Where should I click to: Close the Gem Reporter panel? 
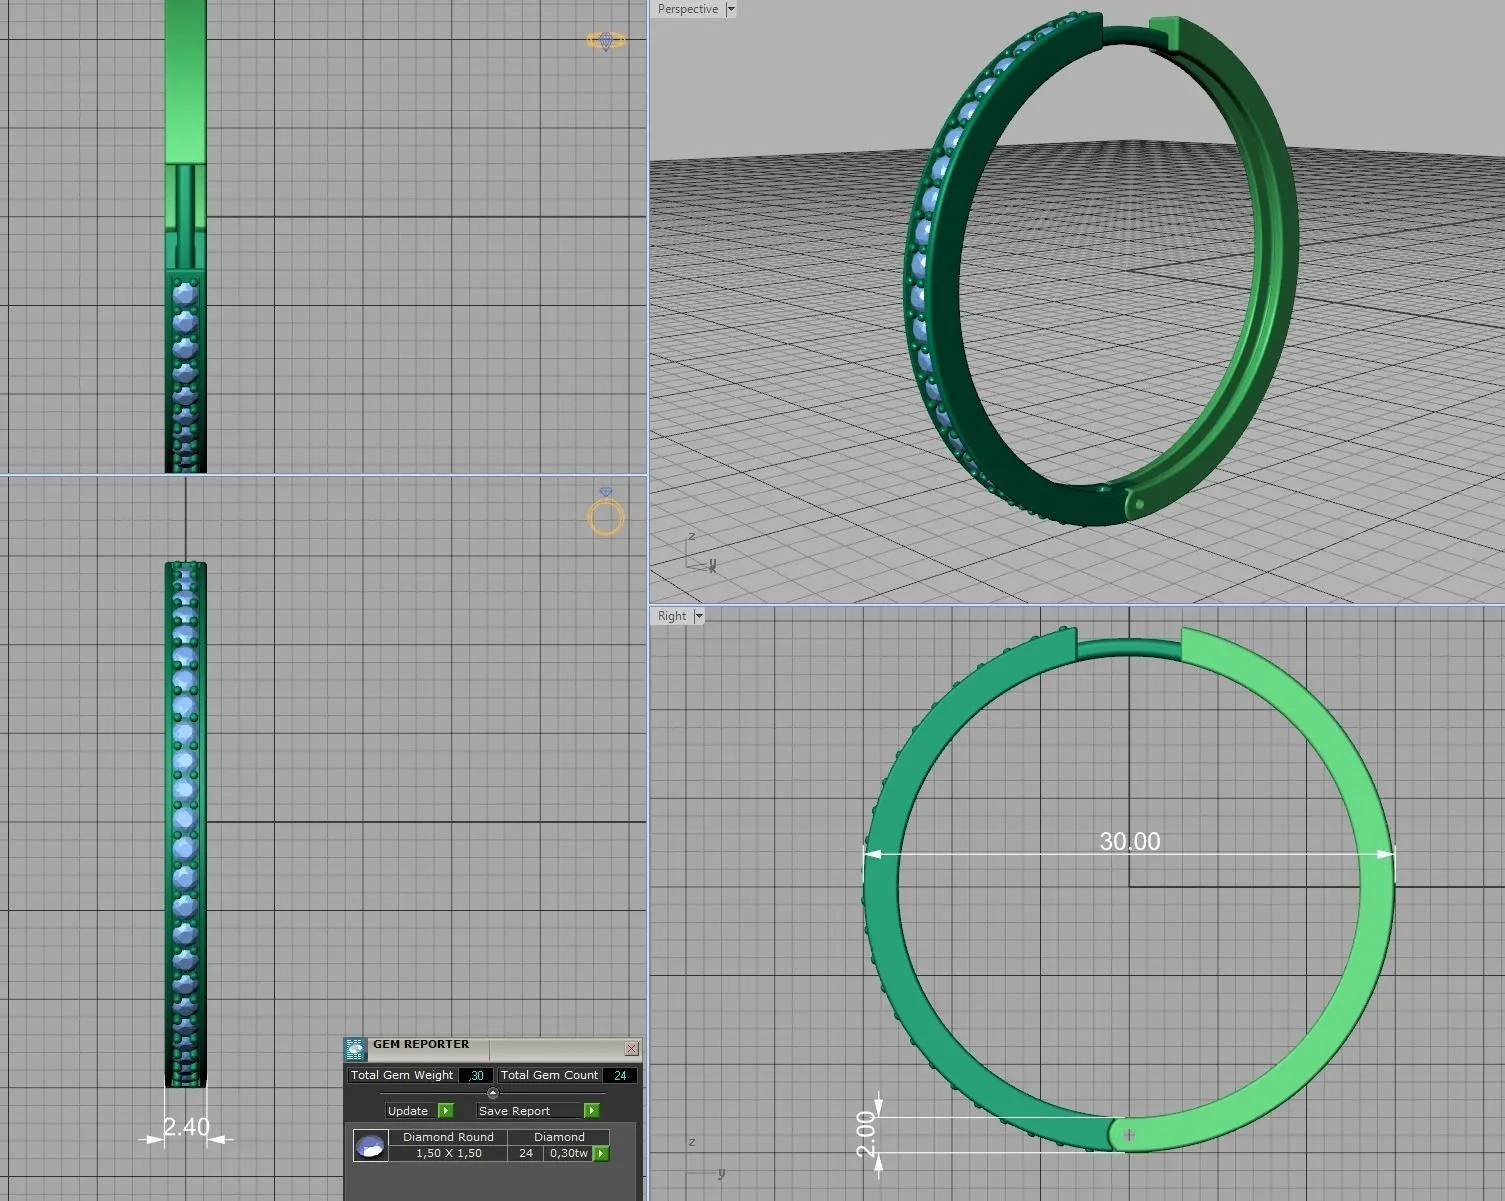(x=631, y=1048)
